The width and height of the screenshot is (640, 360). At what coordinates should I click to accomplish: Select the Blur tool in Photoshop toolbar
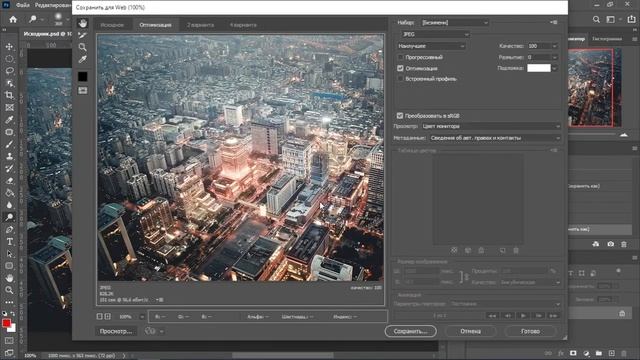pyautogui.click(x=9, y=205)
